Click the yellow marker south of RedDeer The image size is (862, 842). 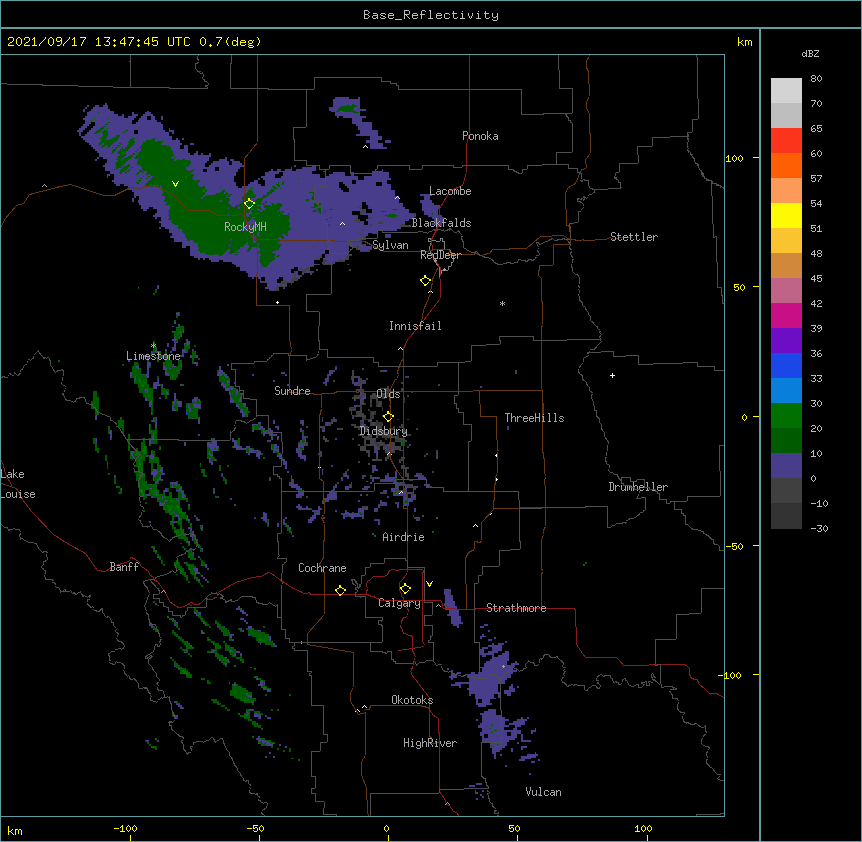point(425,281)
